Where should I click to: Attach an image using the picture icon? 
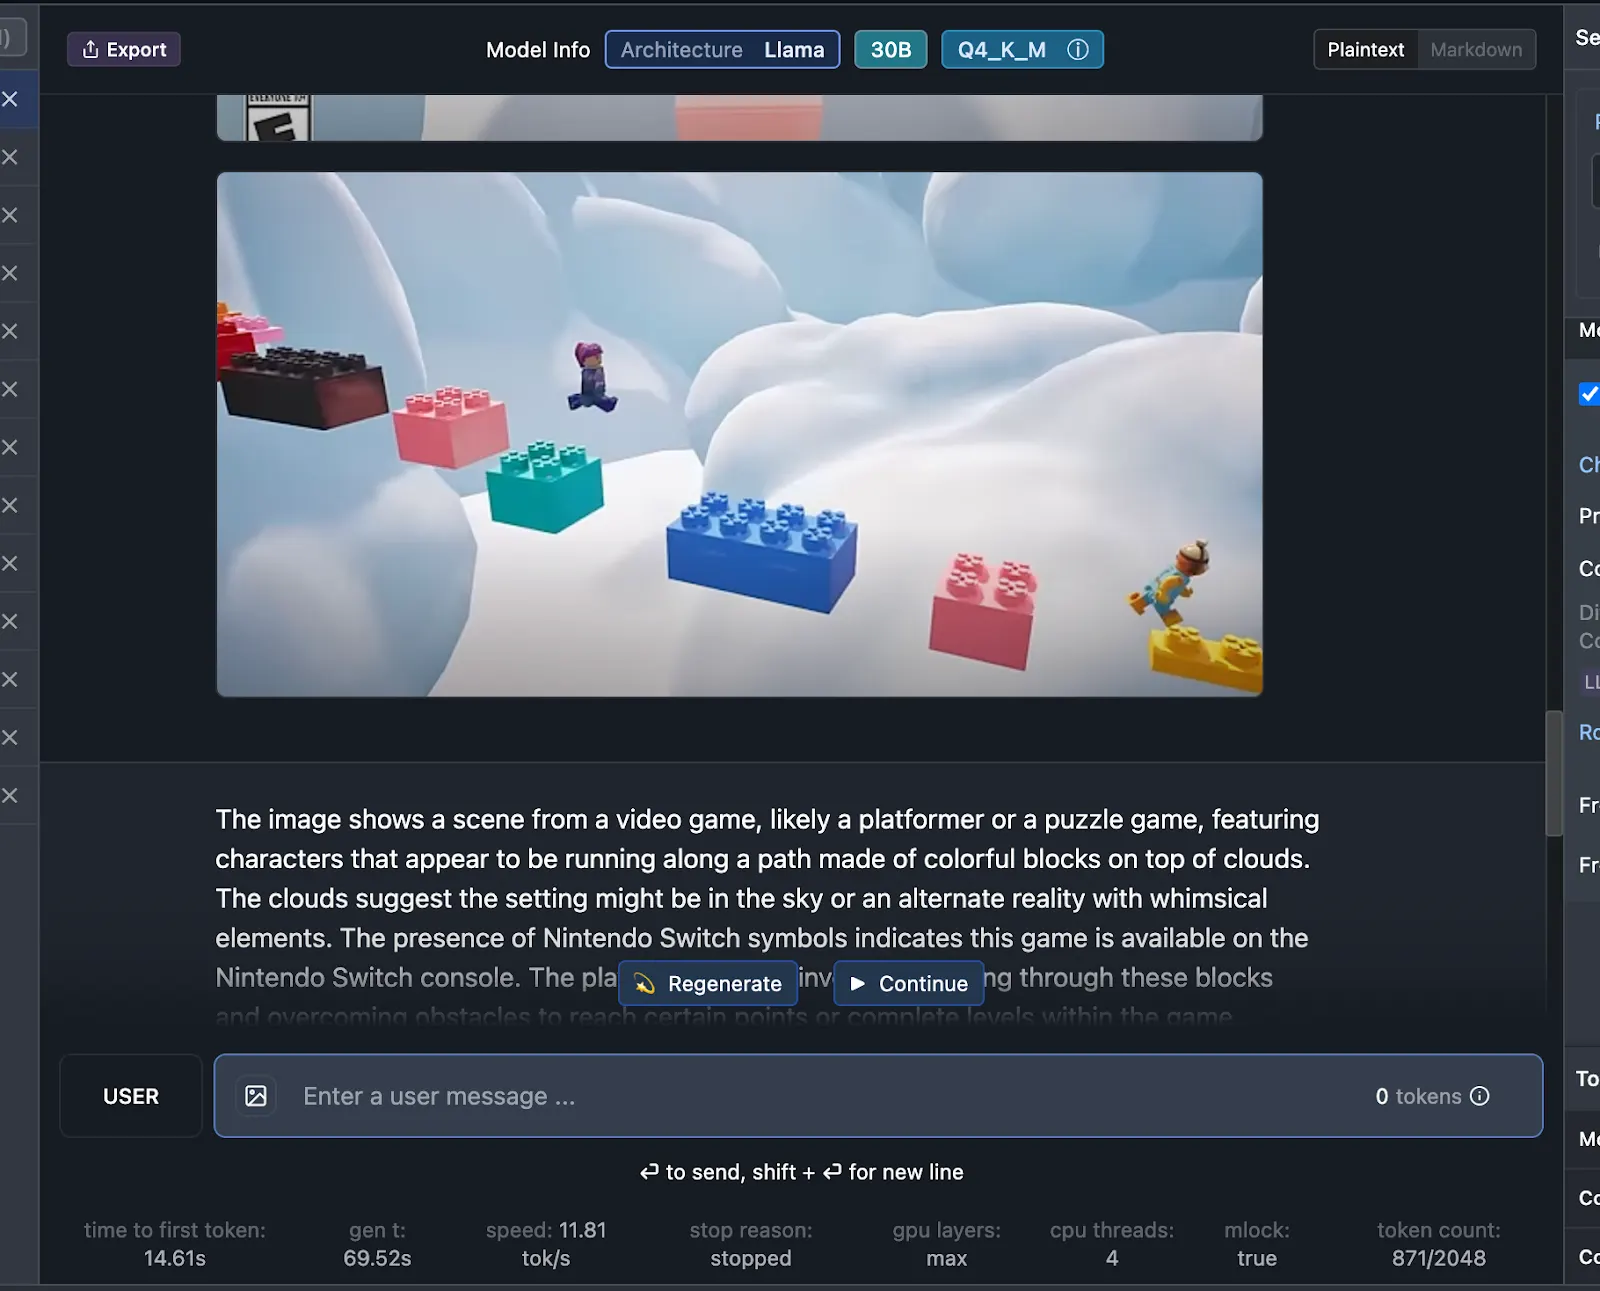coord(256,1096)
